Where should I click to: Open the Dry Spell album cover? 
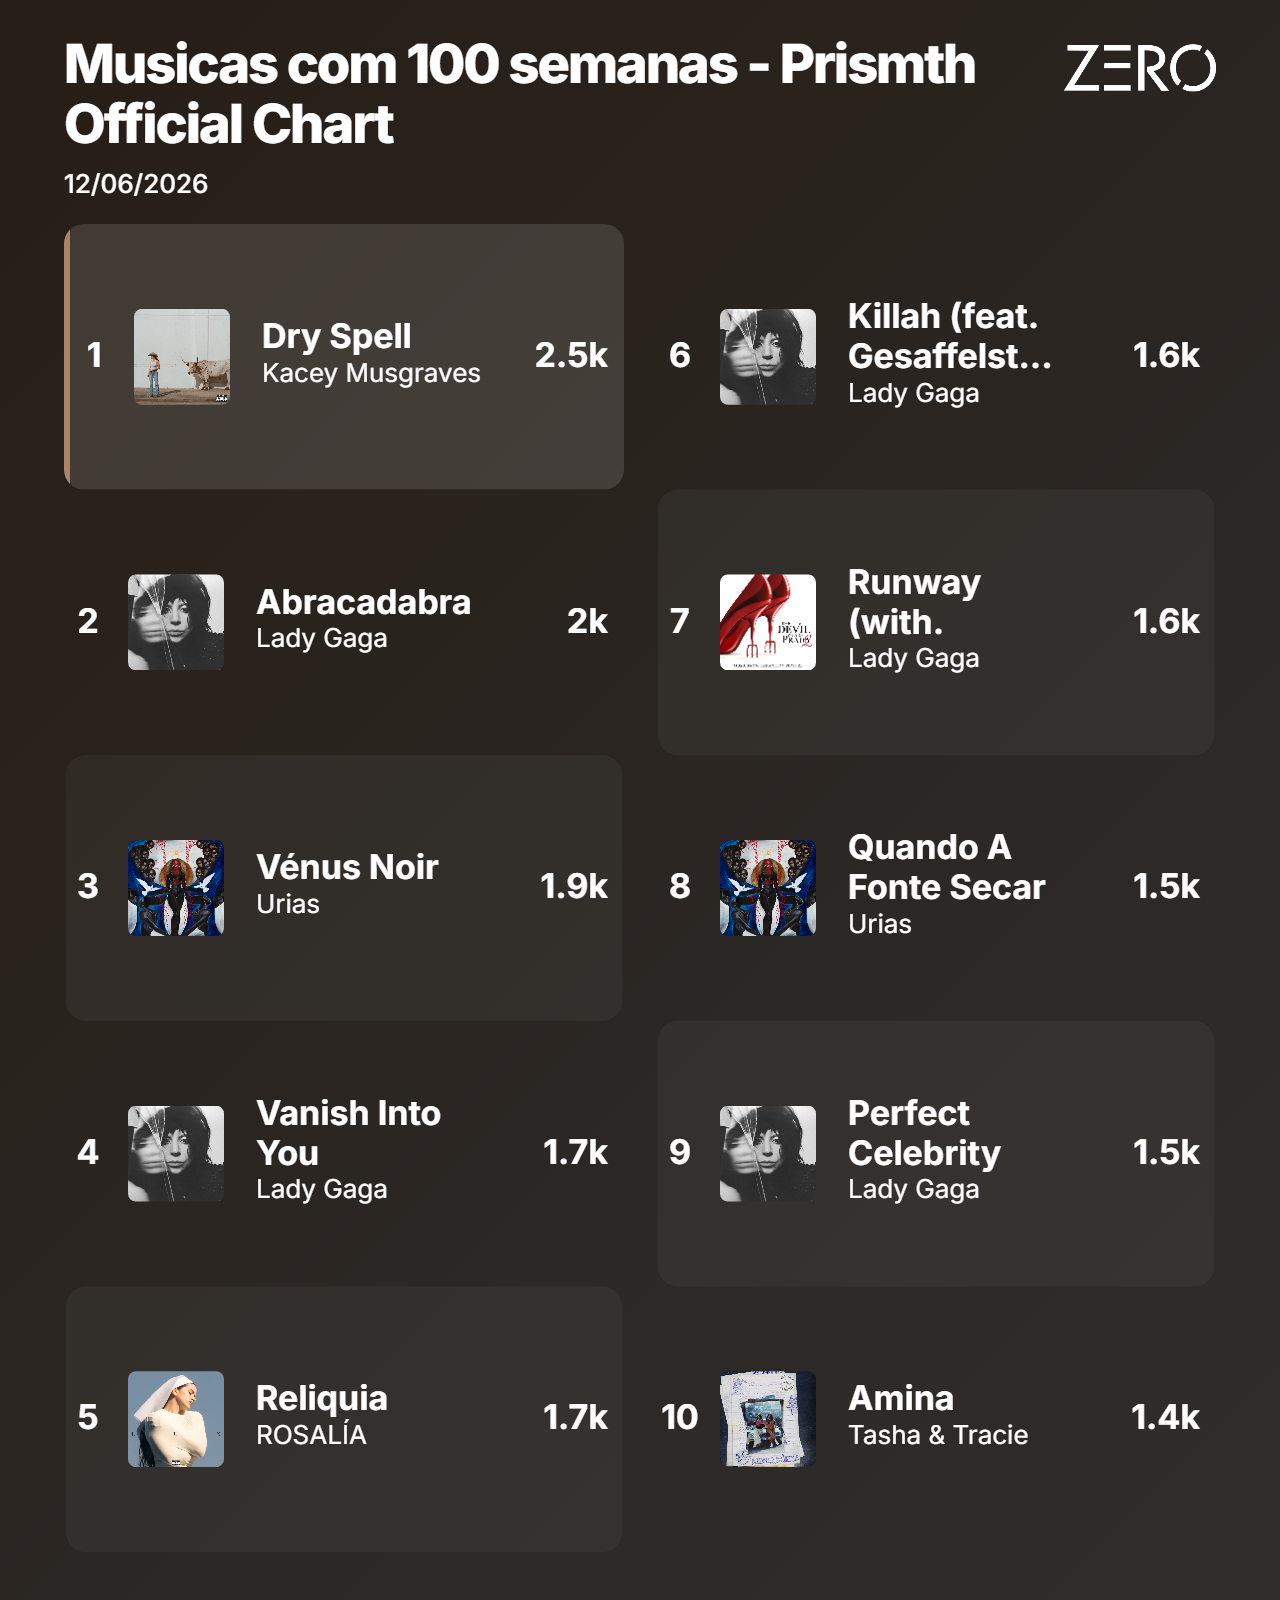tap(182, 357)
